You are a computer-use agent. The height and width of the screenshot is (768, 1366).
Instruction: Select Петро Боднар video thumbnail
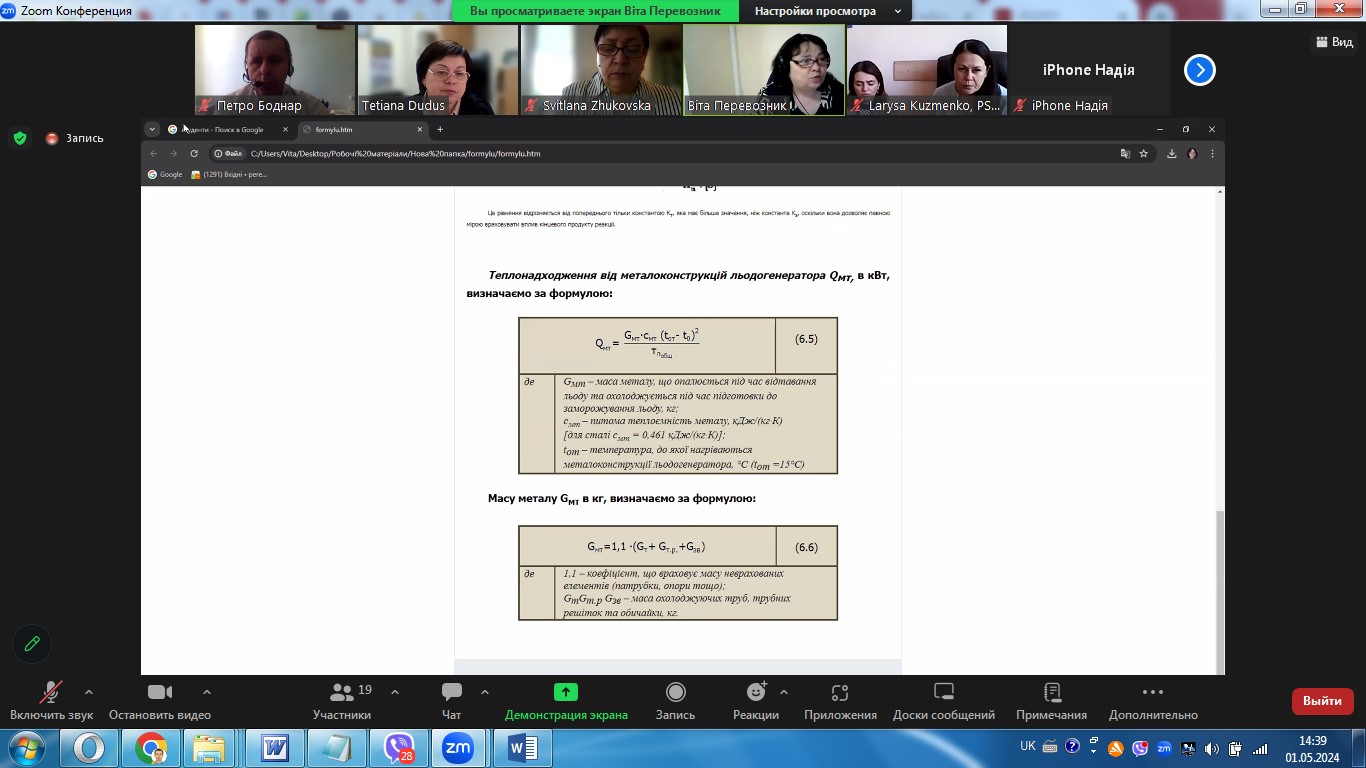(275, 70)
